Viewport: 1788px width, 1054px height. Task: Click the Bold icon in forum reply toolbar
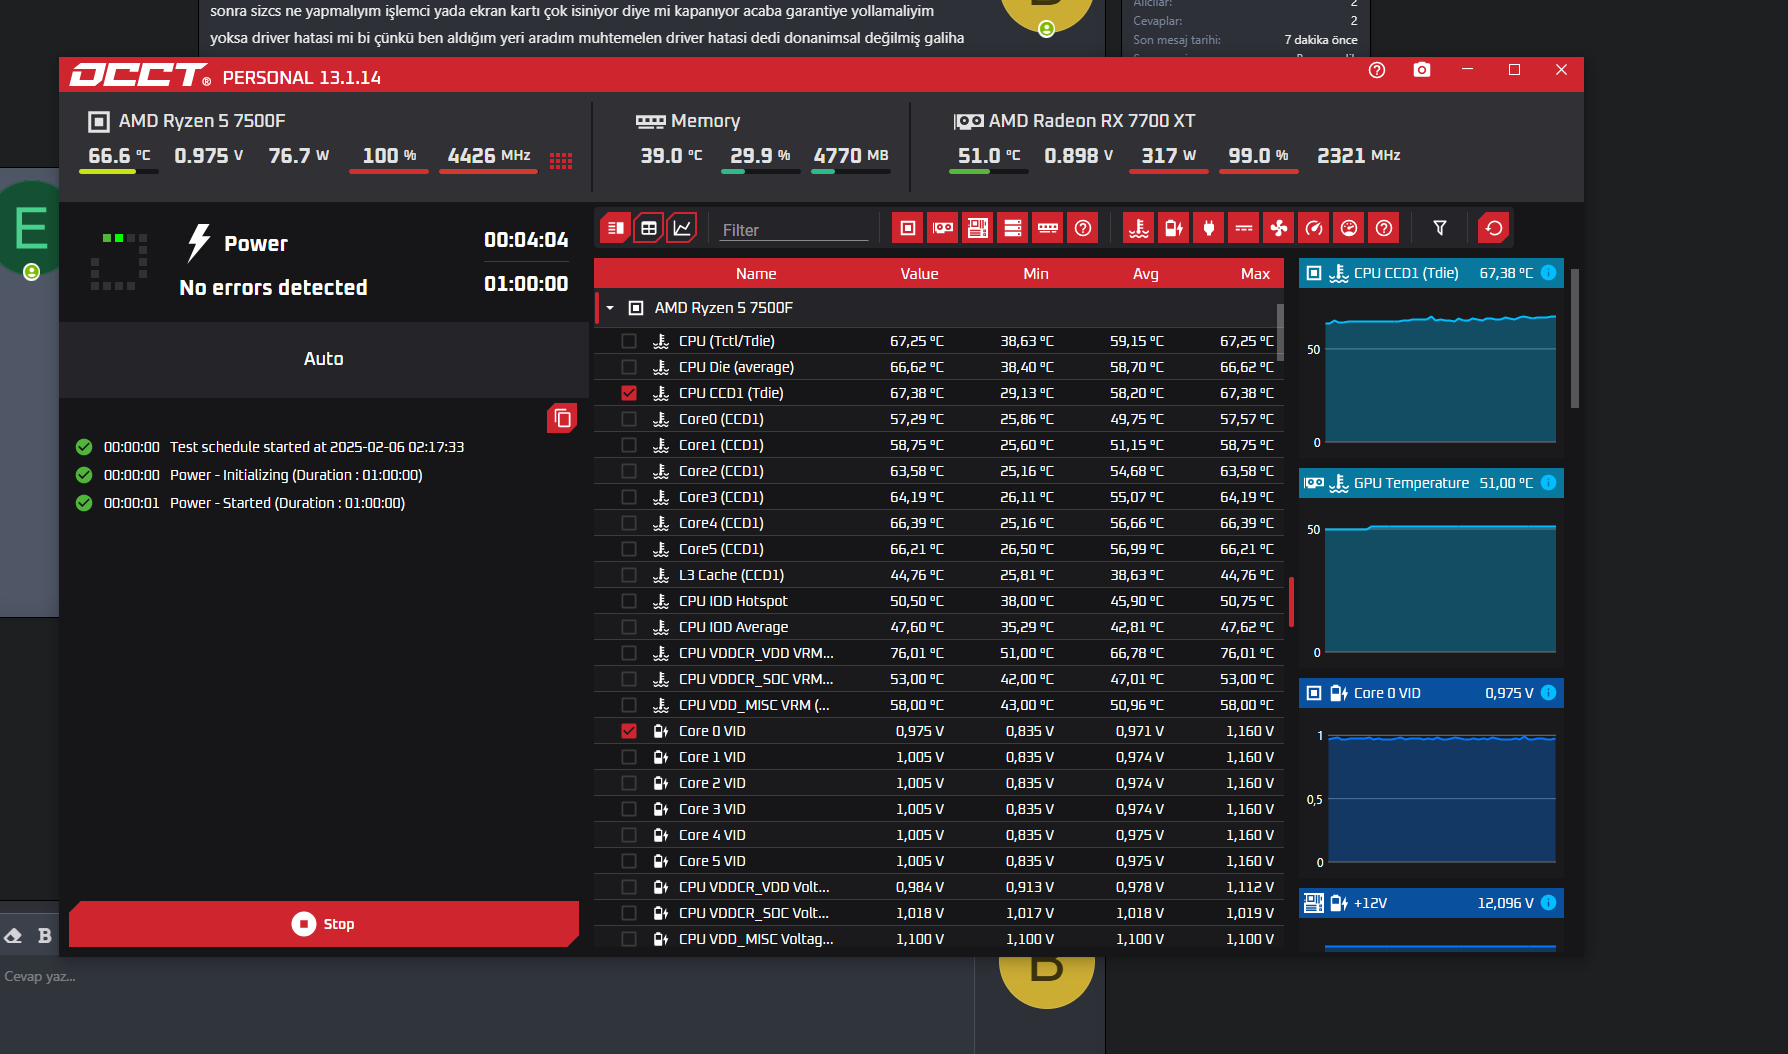[44, 936]
